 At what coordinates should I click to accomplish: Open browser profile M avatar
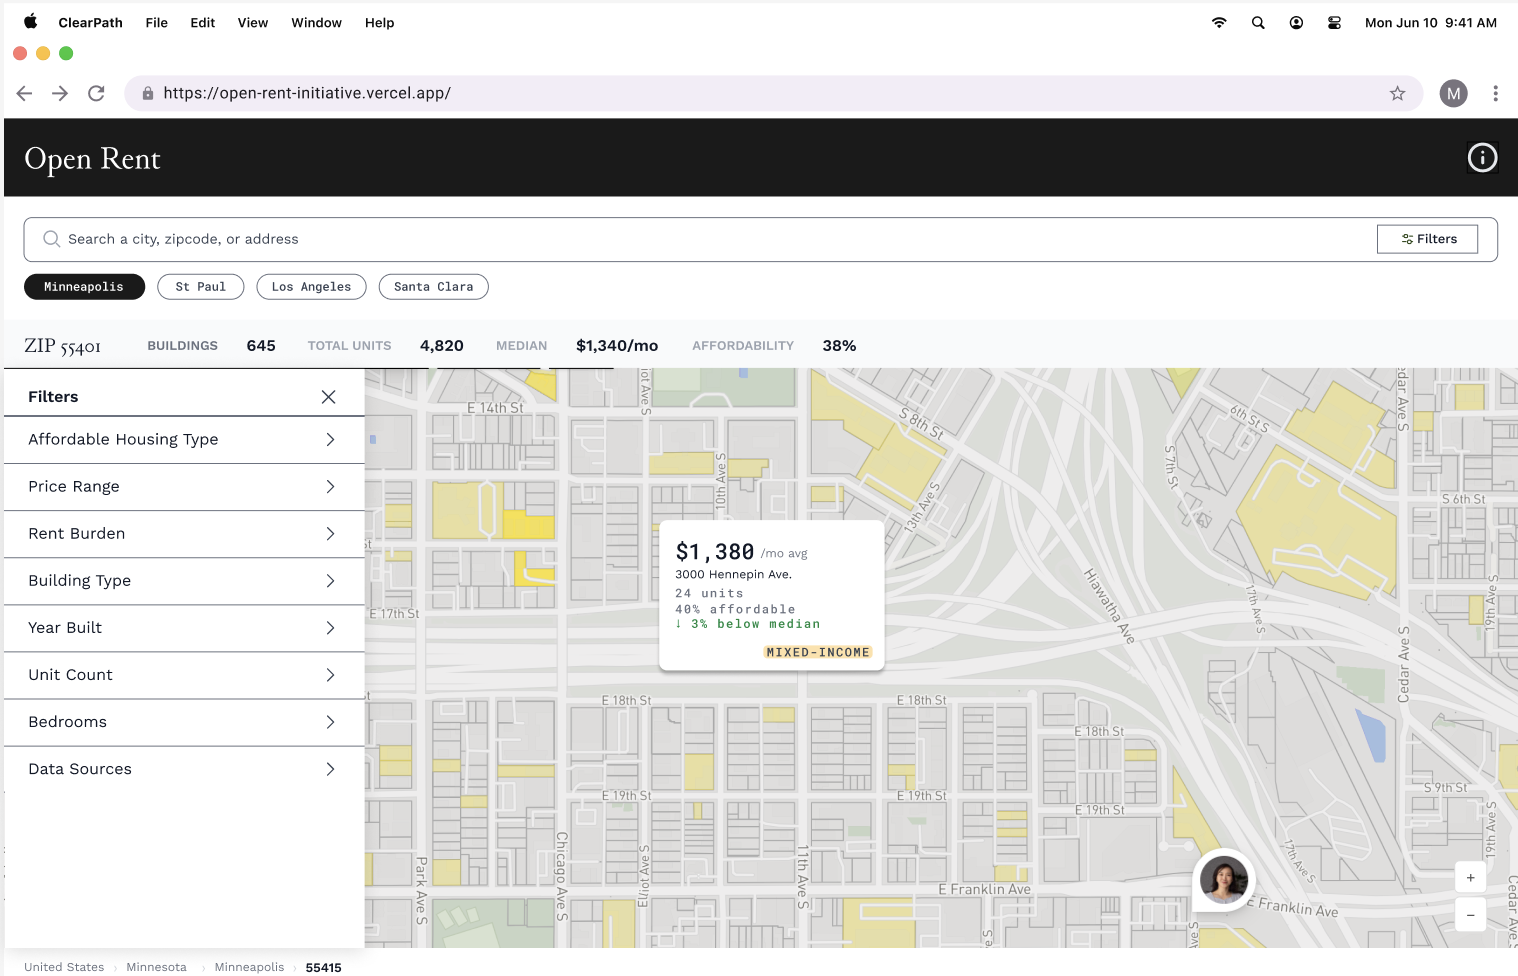coord(1453,93)
